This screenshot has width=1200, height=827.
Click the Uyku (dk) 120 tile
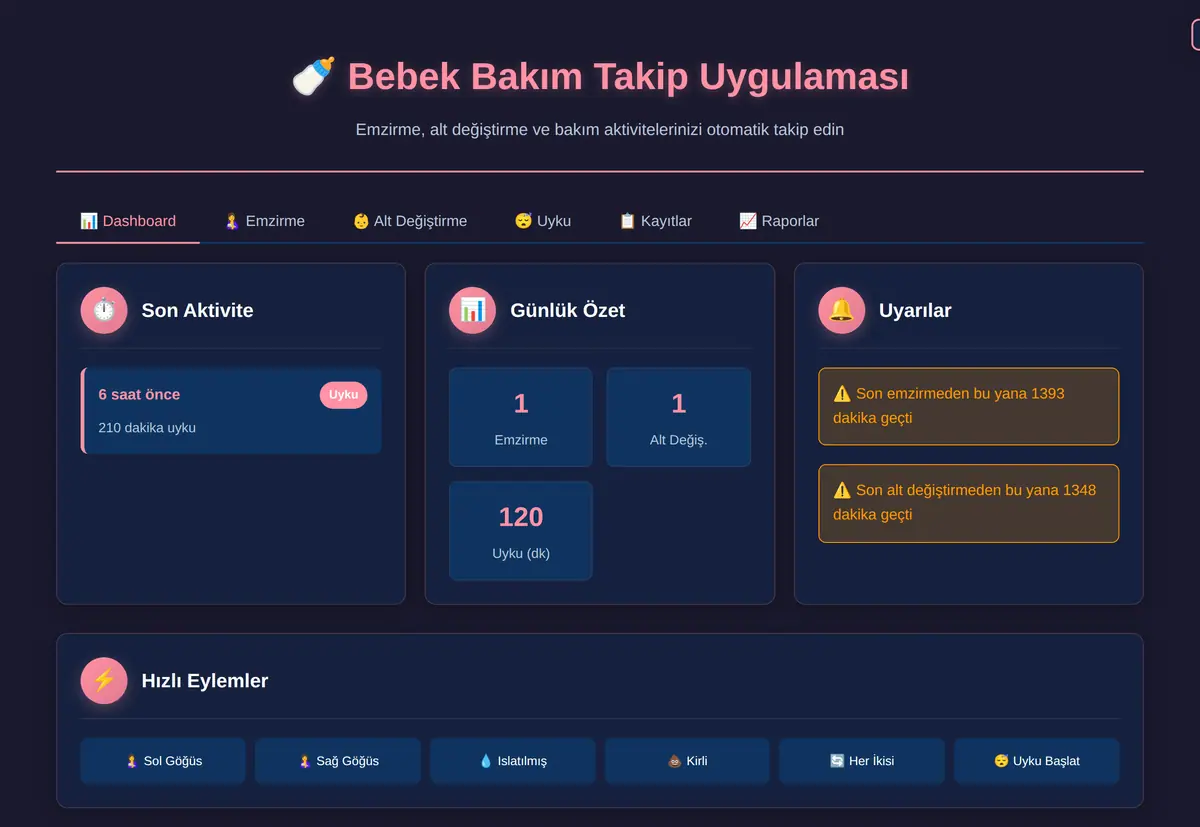click(x=521, y=531)
